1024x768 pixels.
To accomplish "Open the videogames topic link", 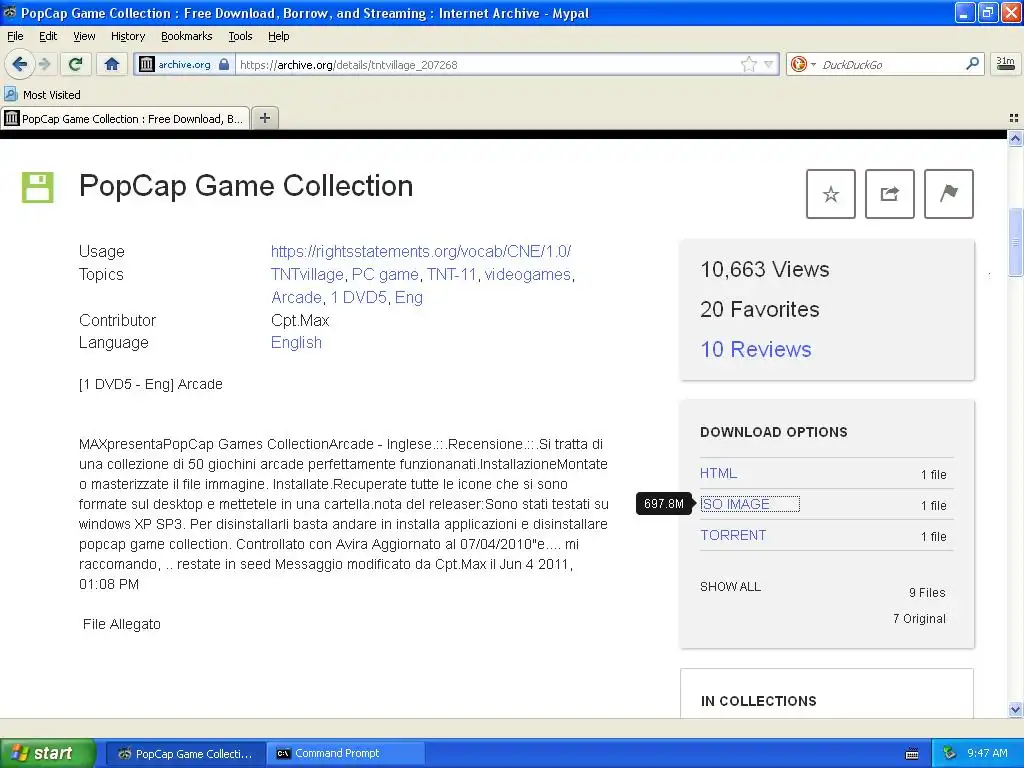I will 528,274.
